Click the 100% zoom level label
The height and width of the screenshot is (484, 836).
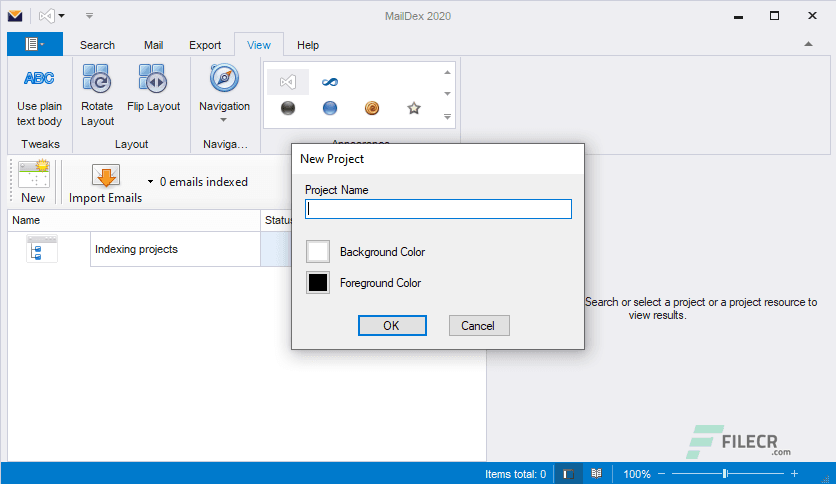(x=637, y=474)
